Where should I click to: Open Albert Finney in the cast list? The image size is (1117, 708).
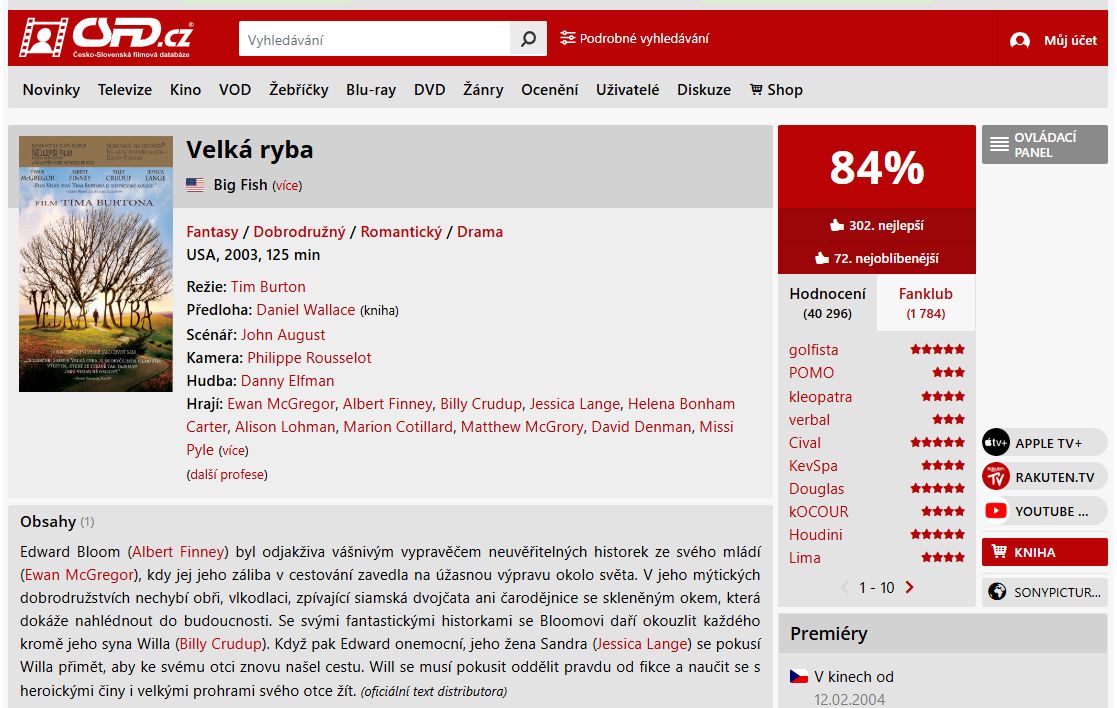(x=388, y=404)
